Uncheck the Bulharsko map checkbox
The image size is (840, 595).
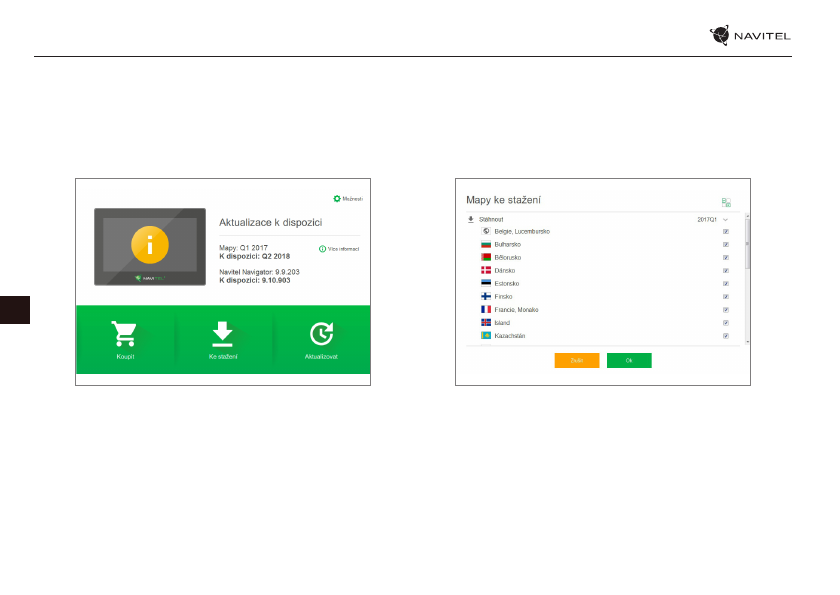pyautogui.click(x=725, y=245)
